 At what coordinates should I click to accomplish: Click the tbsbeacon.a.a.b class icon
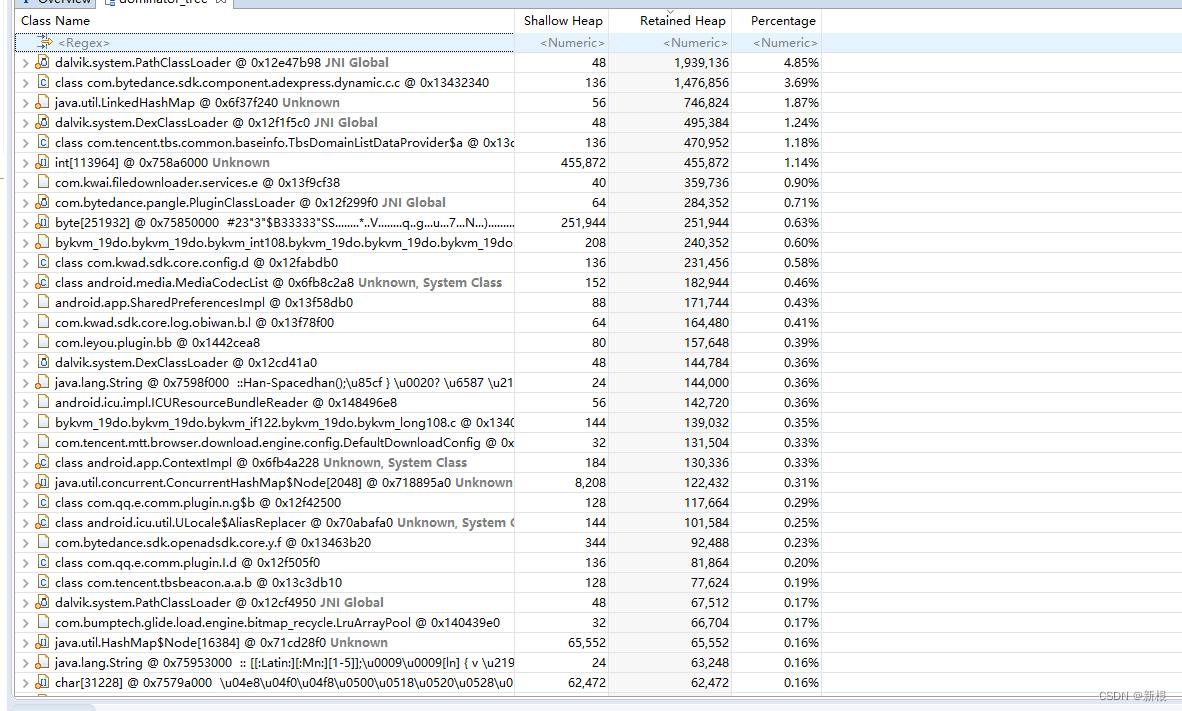[43, 582]
